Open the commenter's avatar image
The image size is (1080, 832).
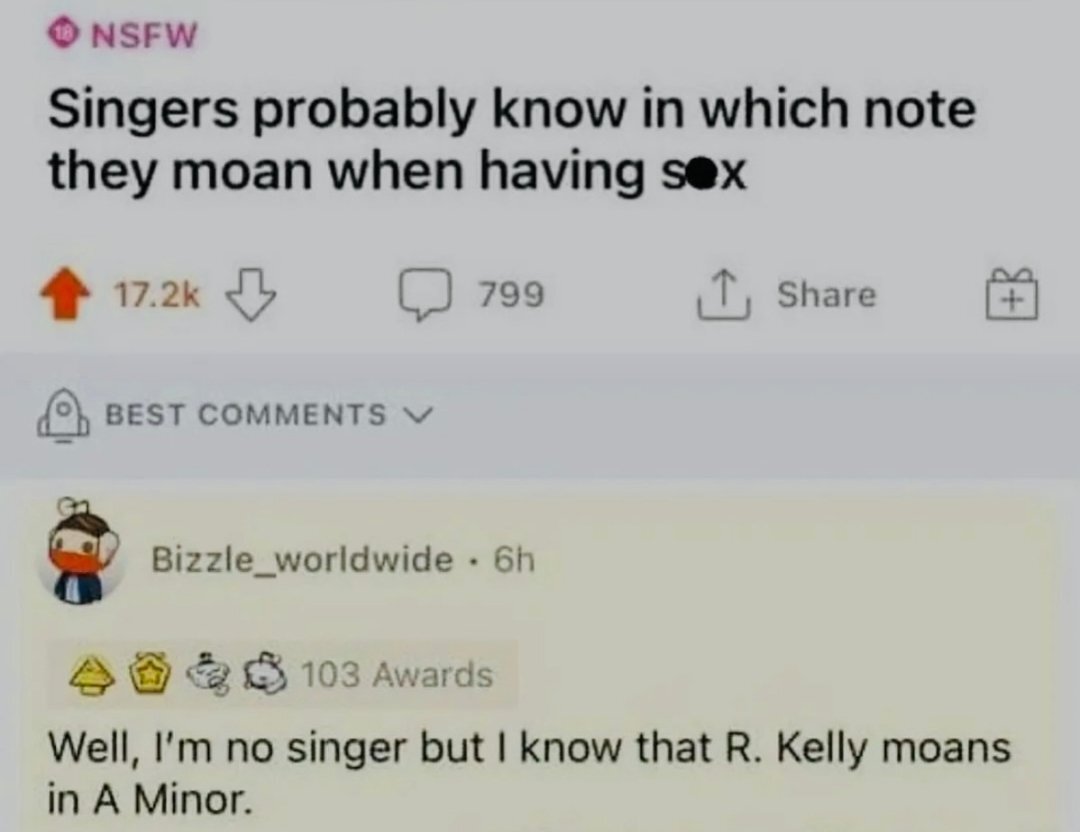[x=82, y=560]
